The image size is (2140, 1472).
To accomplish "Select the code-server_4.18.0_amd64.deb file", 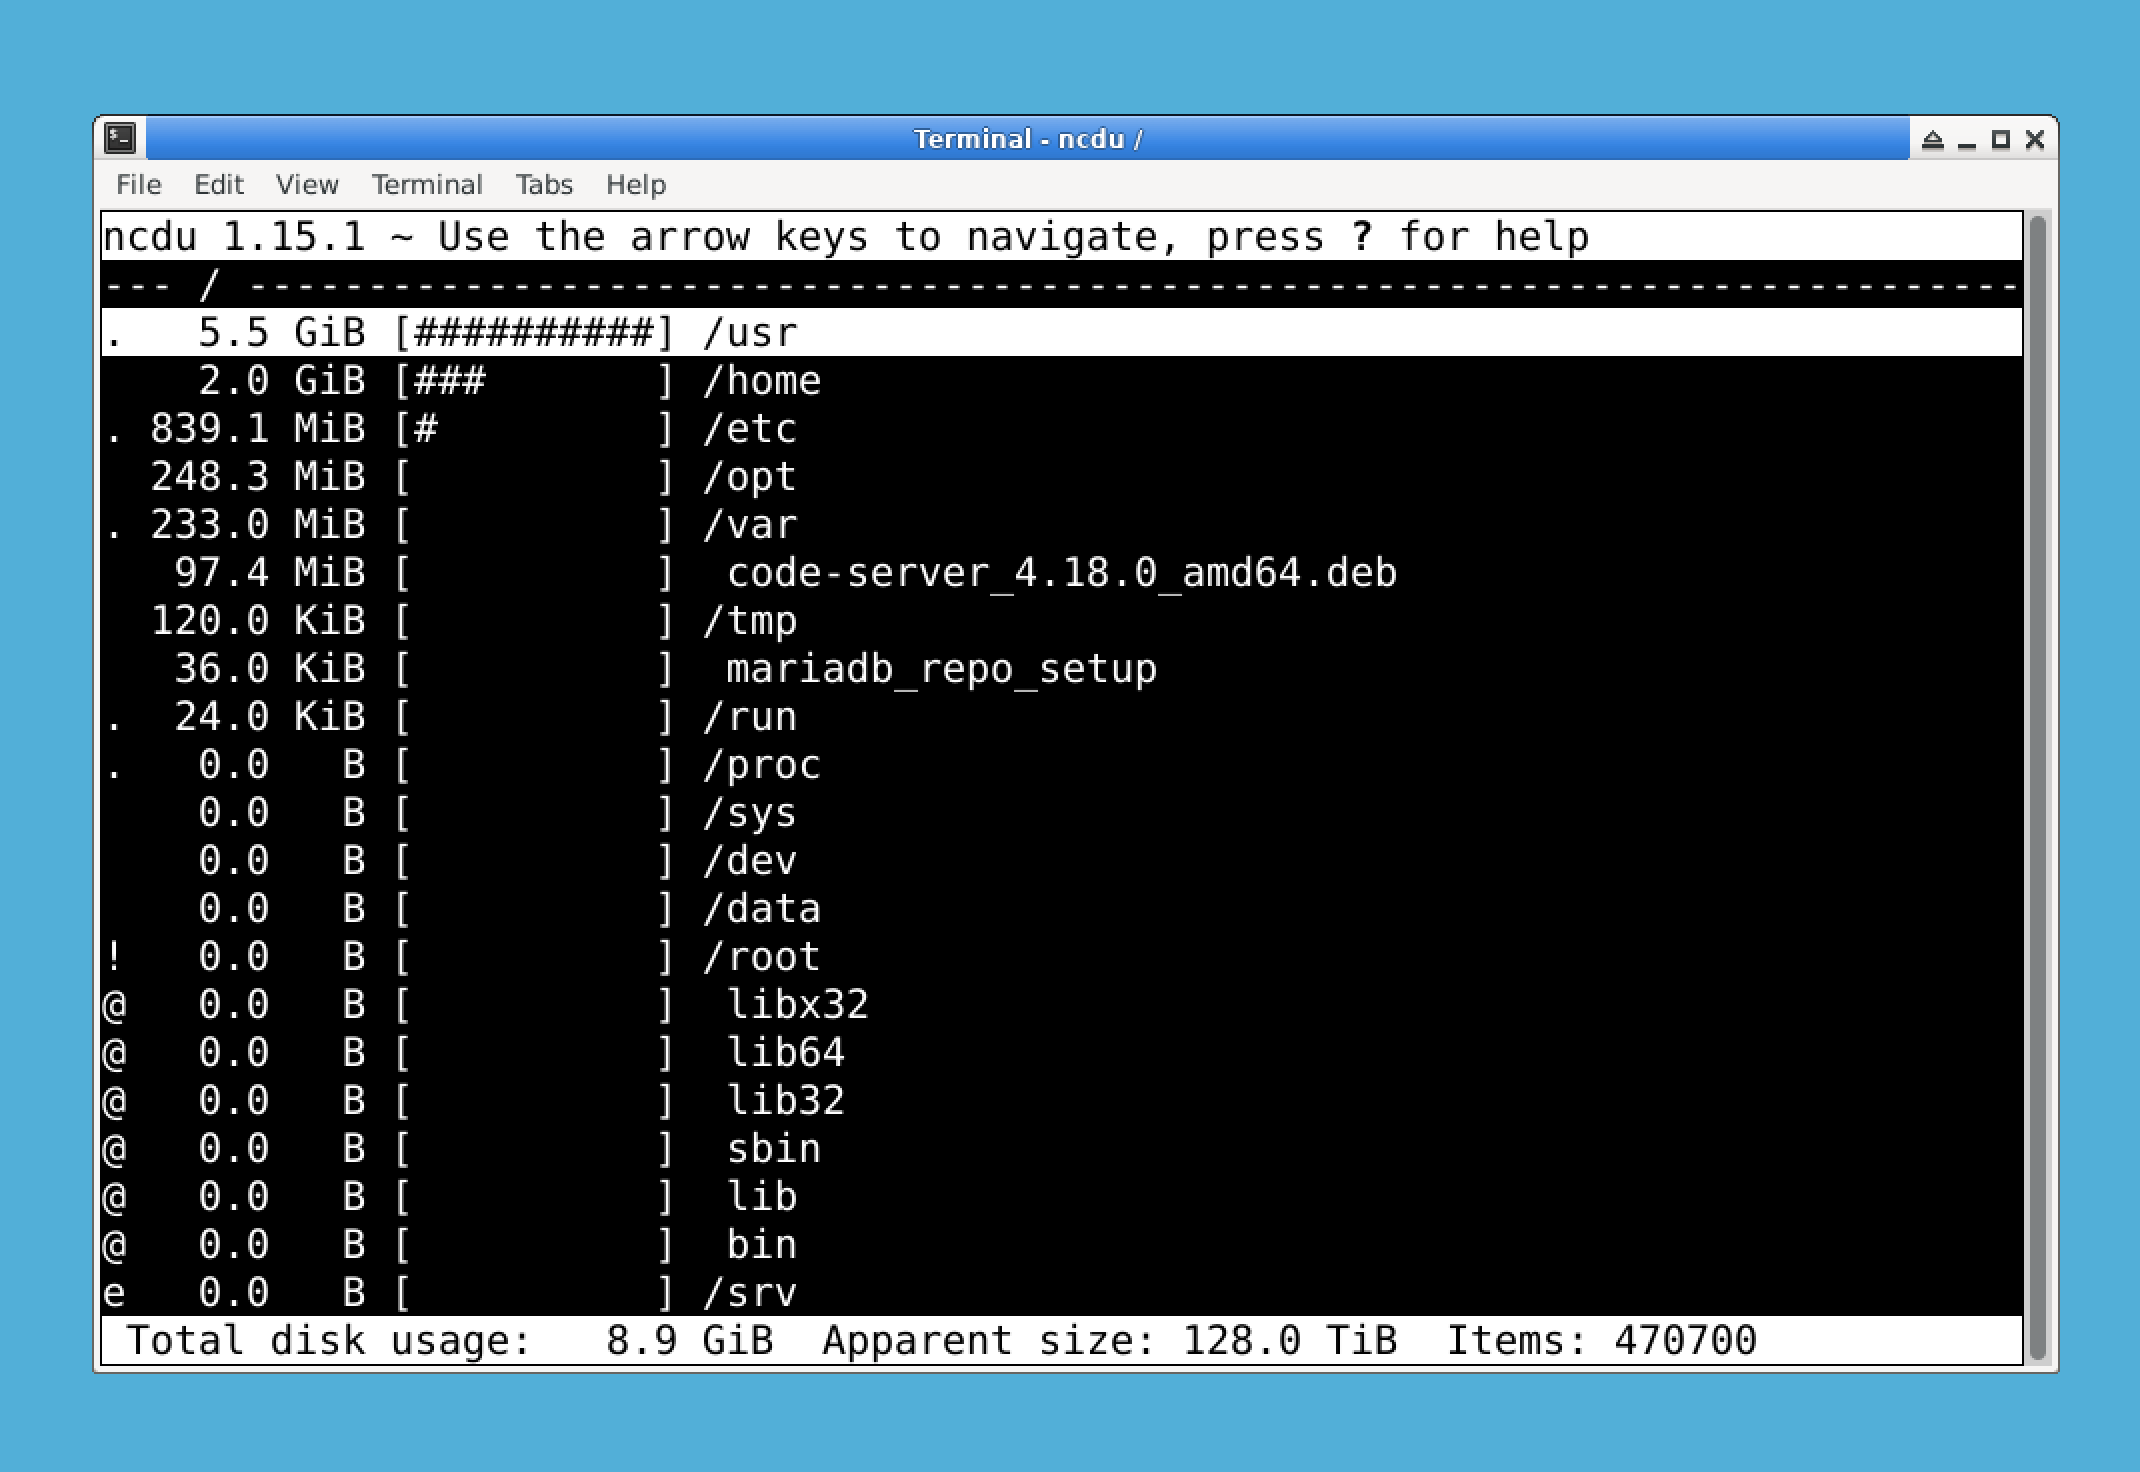I will tap(1062, 572).
